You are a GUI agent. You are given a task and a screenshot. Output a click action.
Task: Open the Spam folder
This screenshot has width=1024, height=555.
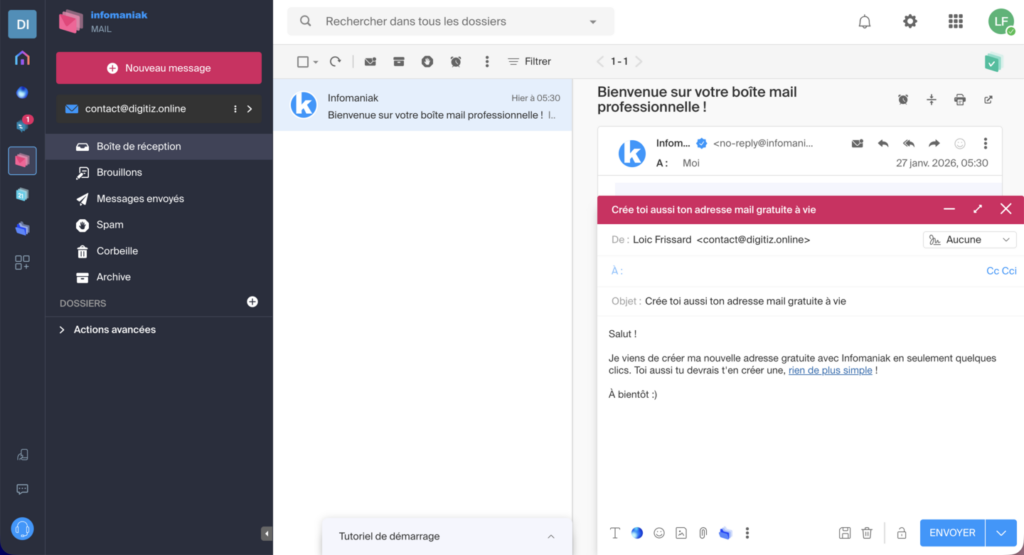point(159,225)
